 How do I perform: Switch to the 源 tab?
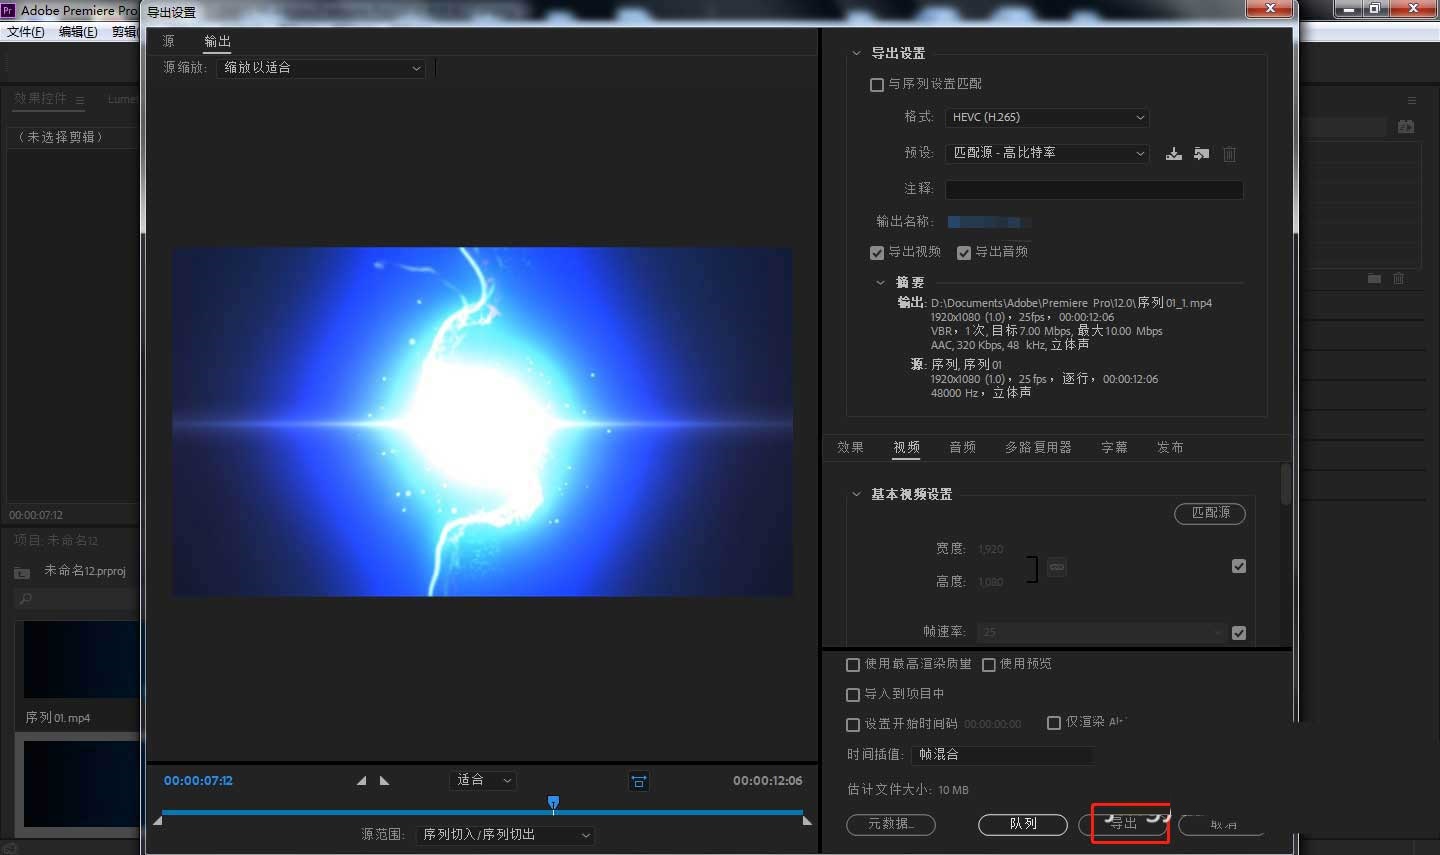coord(167,41)
